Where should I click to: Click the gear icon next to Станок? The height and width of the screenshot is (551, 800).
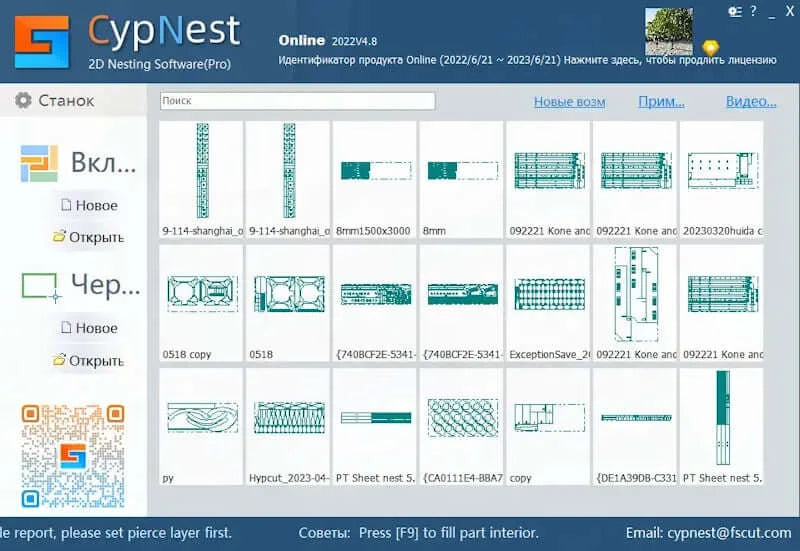pos(23,101)
